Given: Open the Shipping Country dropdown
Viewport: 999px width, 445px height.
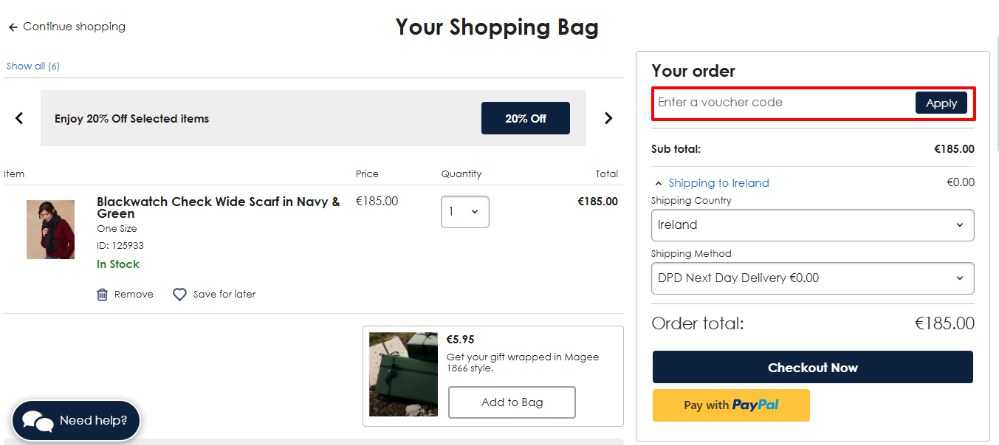Looking at the screenshot, I should [x=812, y=225].
